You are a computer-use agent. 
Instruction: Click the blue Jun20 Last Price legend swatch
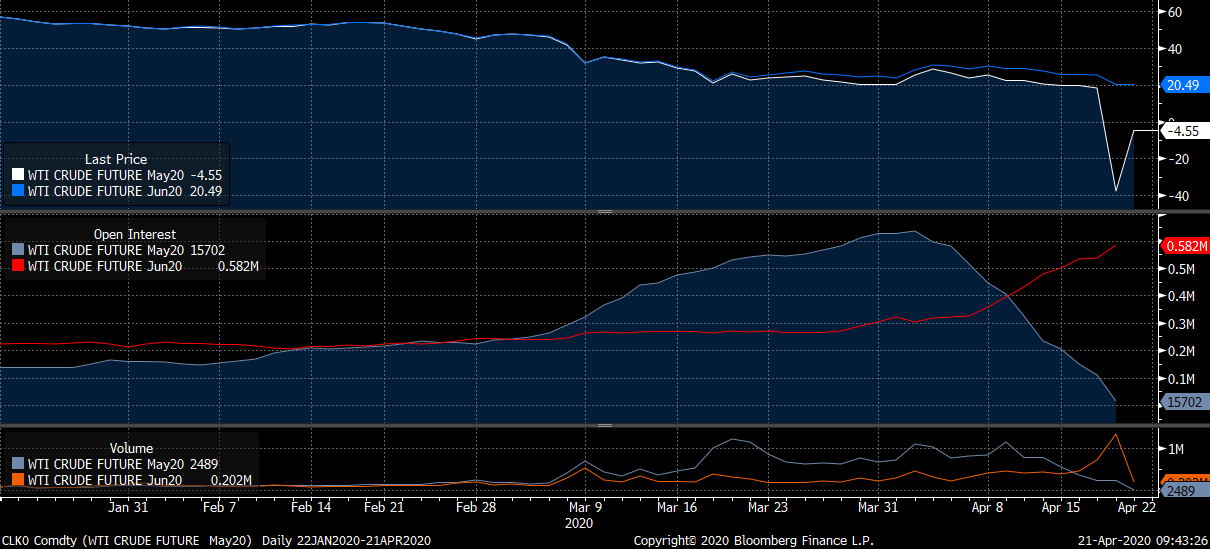(18, 191)
